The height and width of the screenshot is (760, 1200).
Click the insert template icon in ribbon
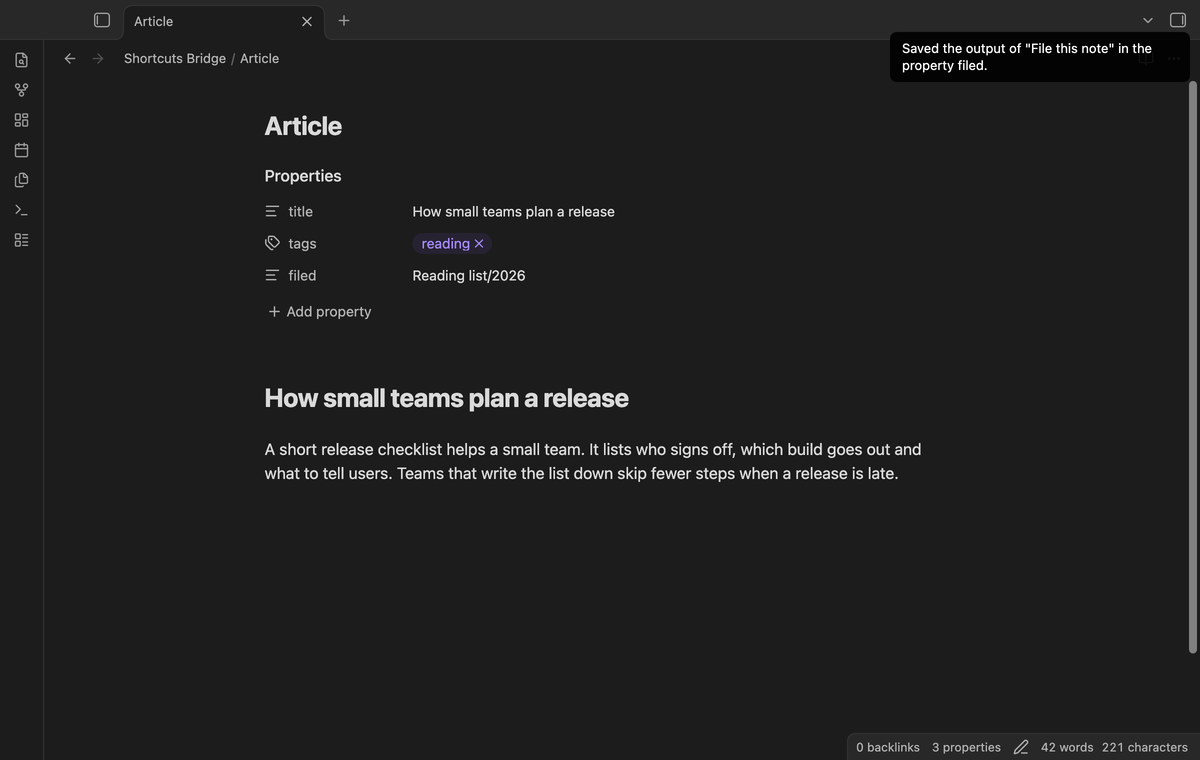(x=22, y=180)
